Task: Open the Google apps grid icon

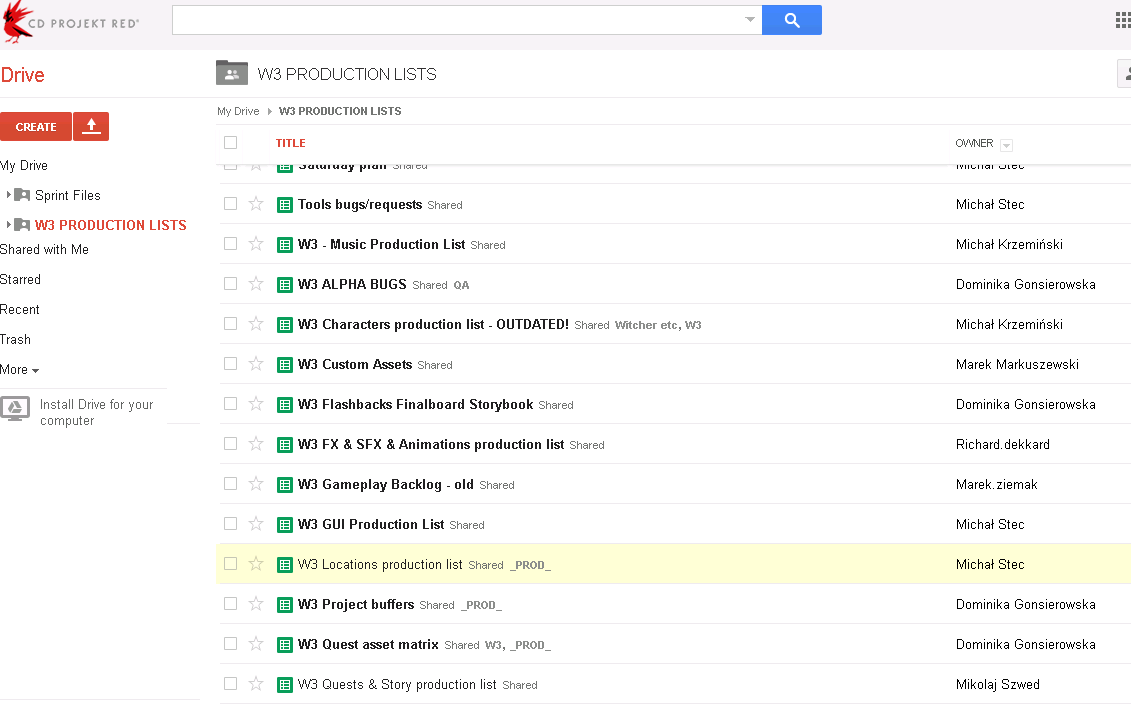Action: [x=1122, y=20]
